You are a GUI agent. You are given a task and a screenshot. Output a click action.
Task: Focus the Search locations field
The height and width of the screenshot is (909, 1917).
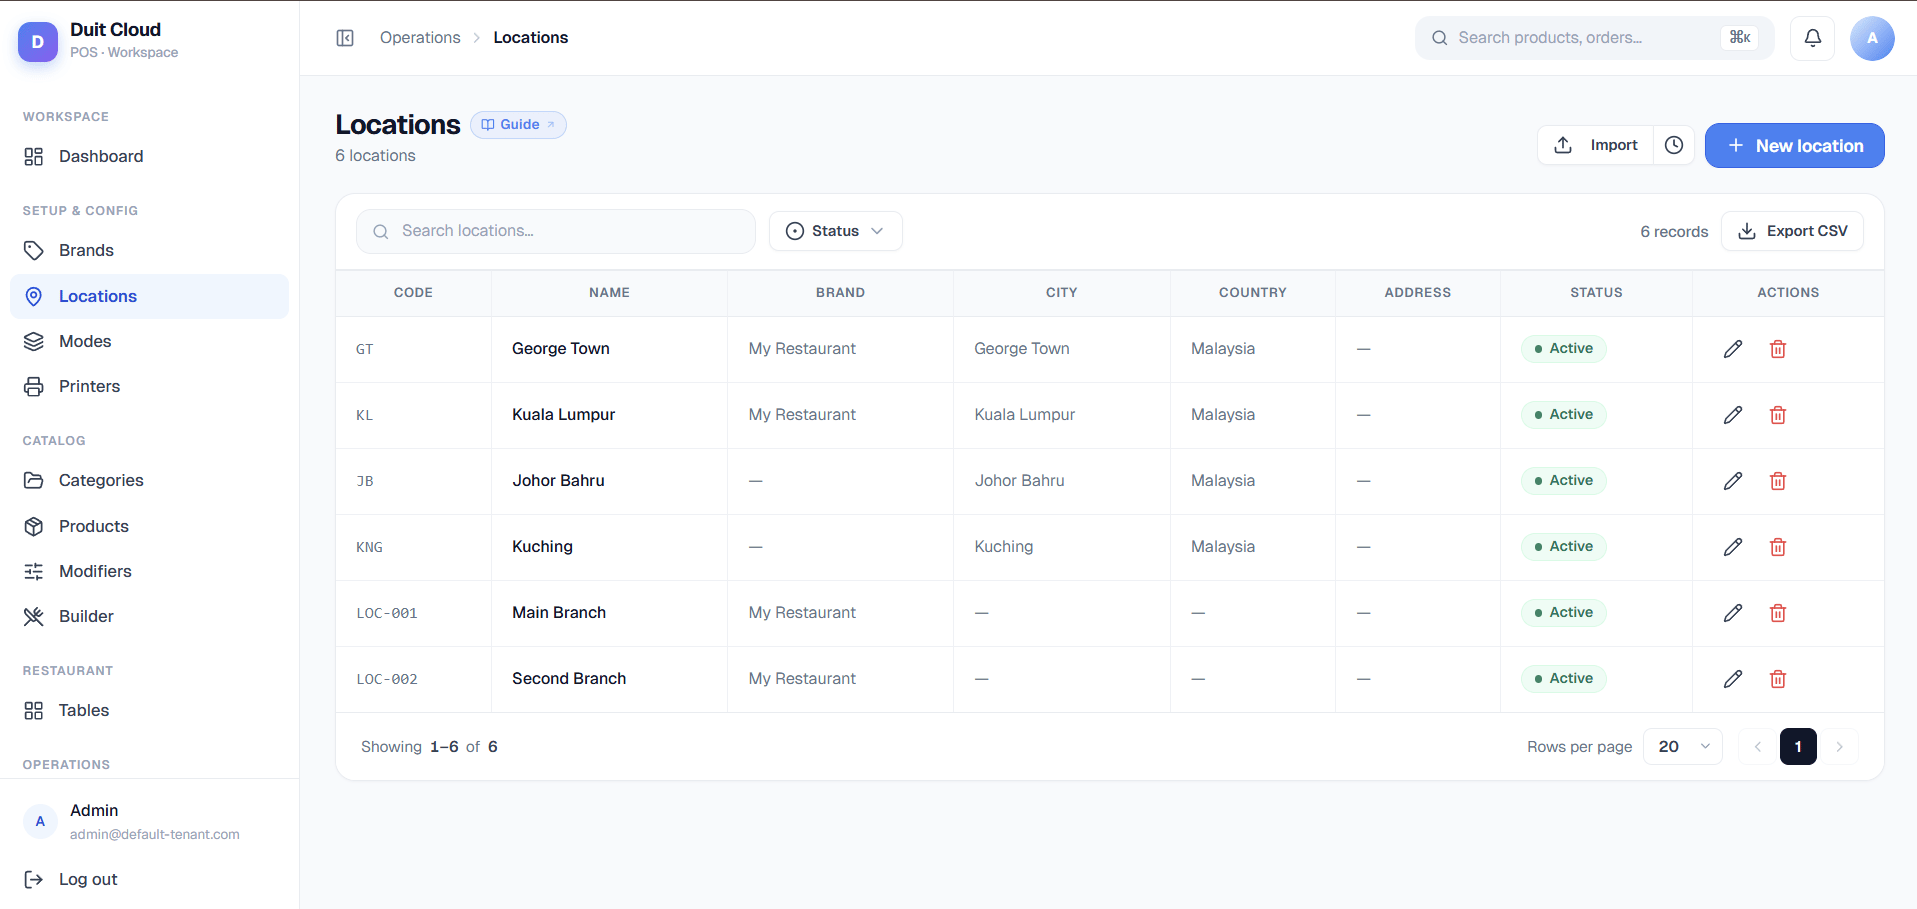556,231
